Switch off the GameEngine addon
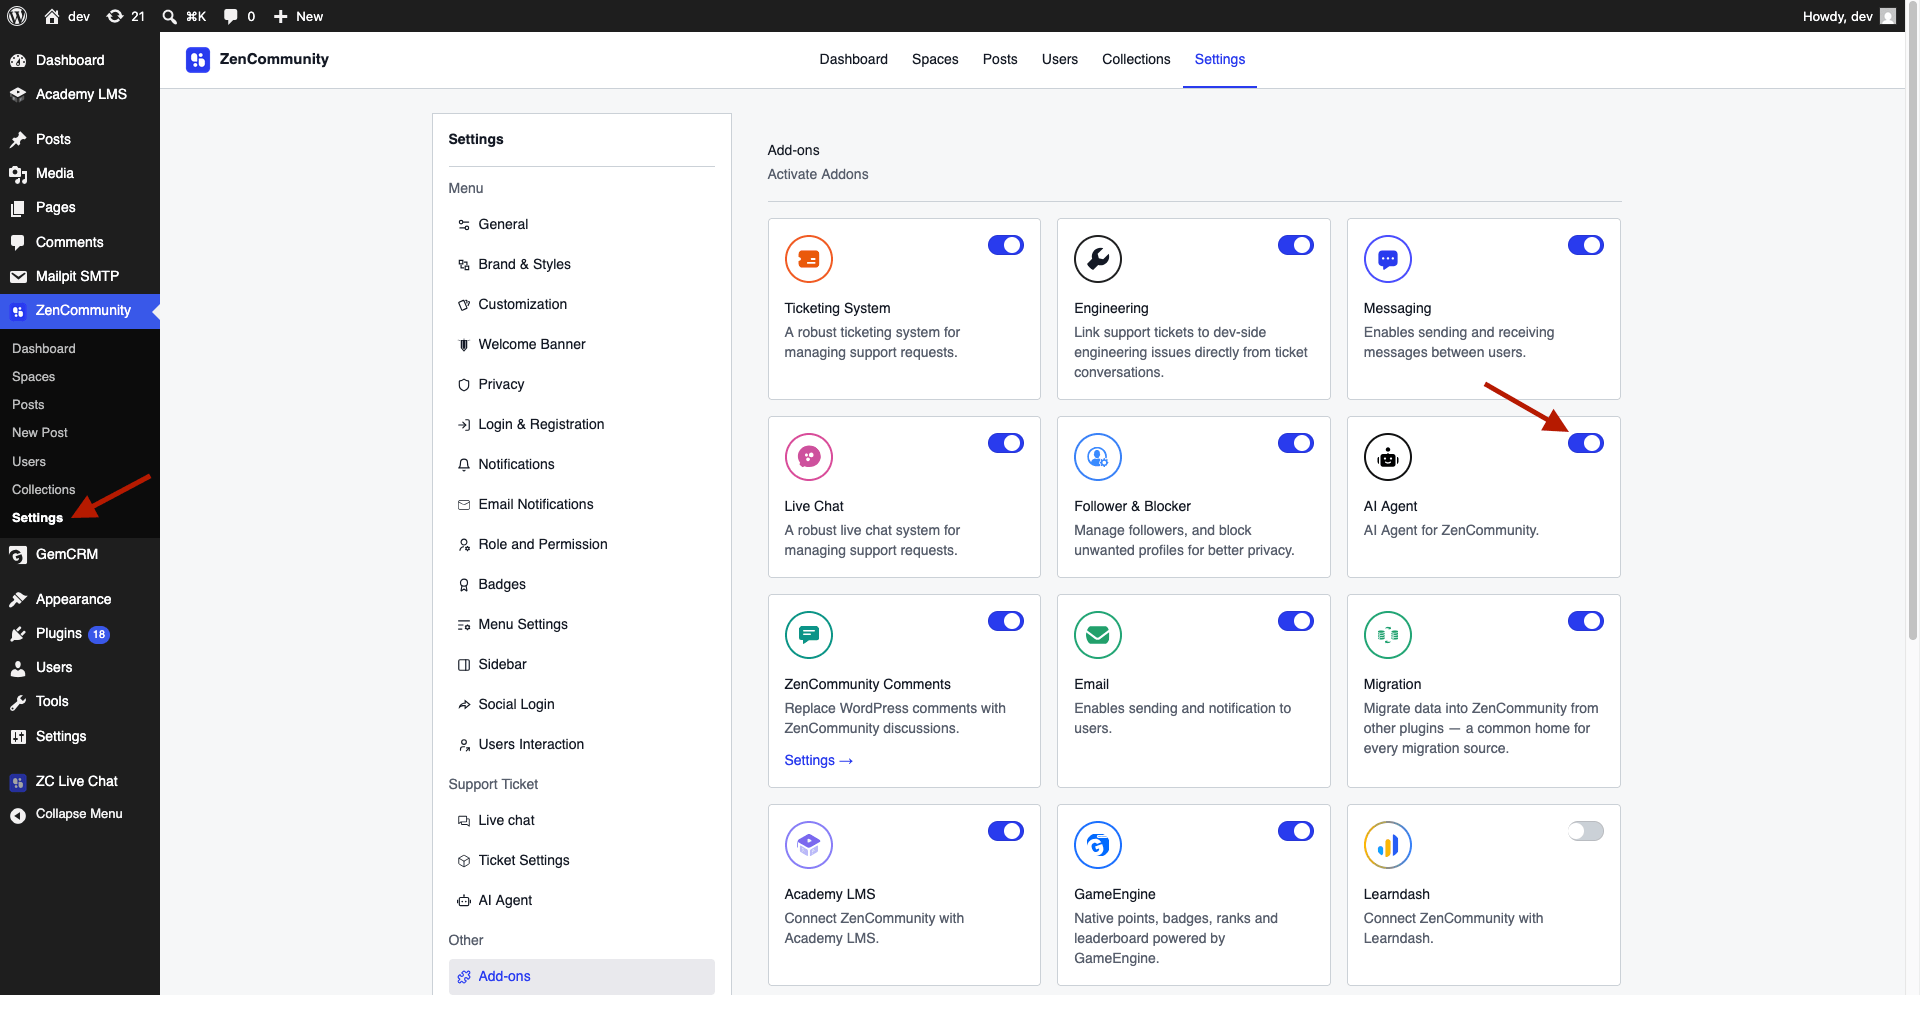The height and width of the screenshot is (1018, 1920). pos(1296,831)
